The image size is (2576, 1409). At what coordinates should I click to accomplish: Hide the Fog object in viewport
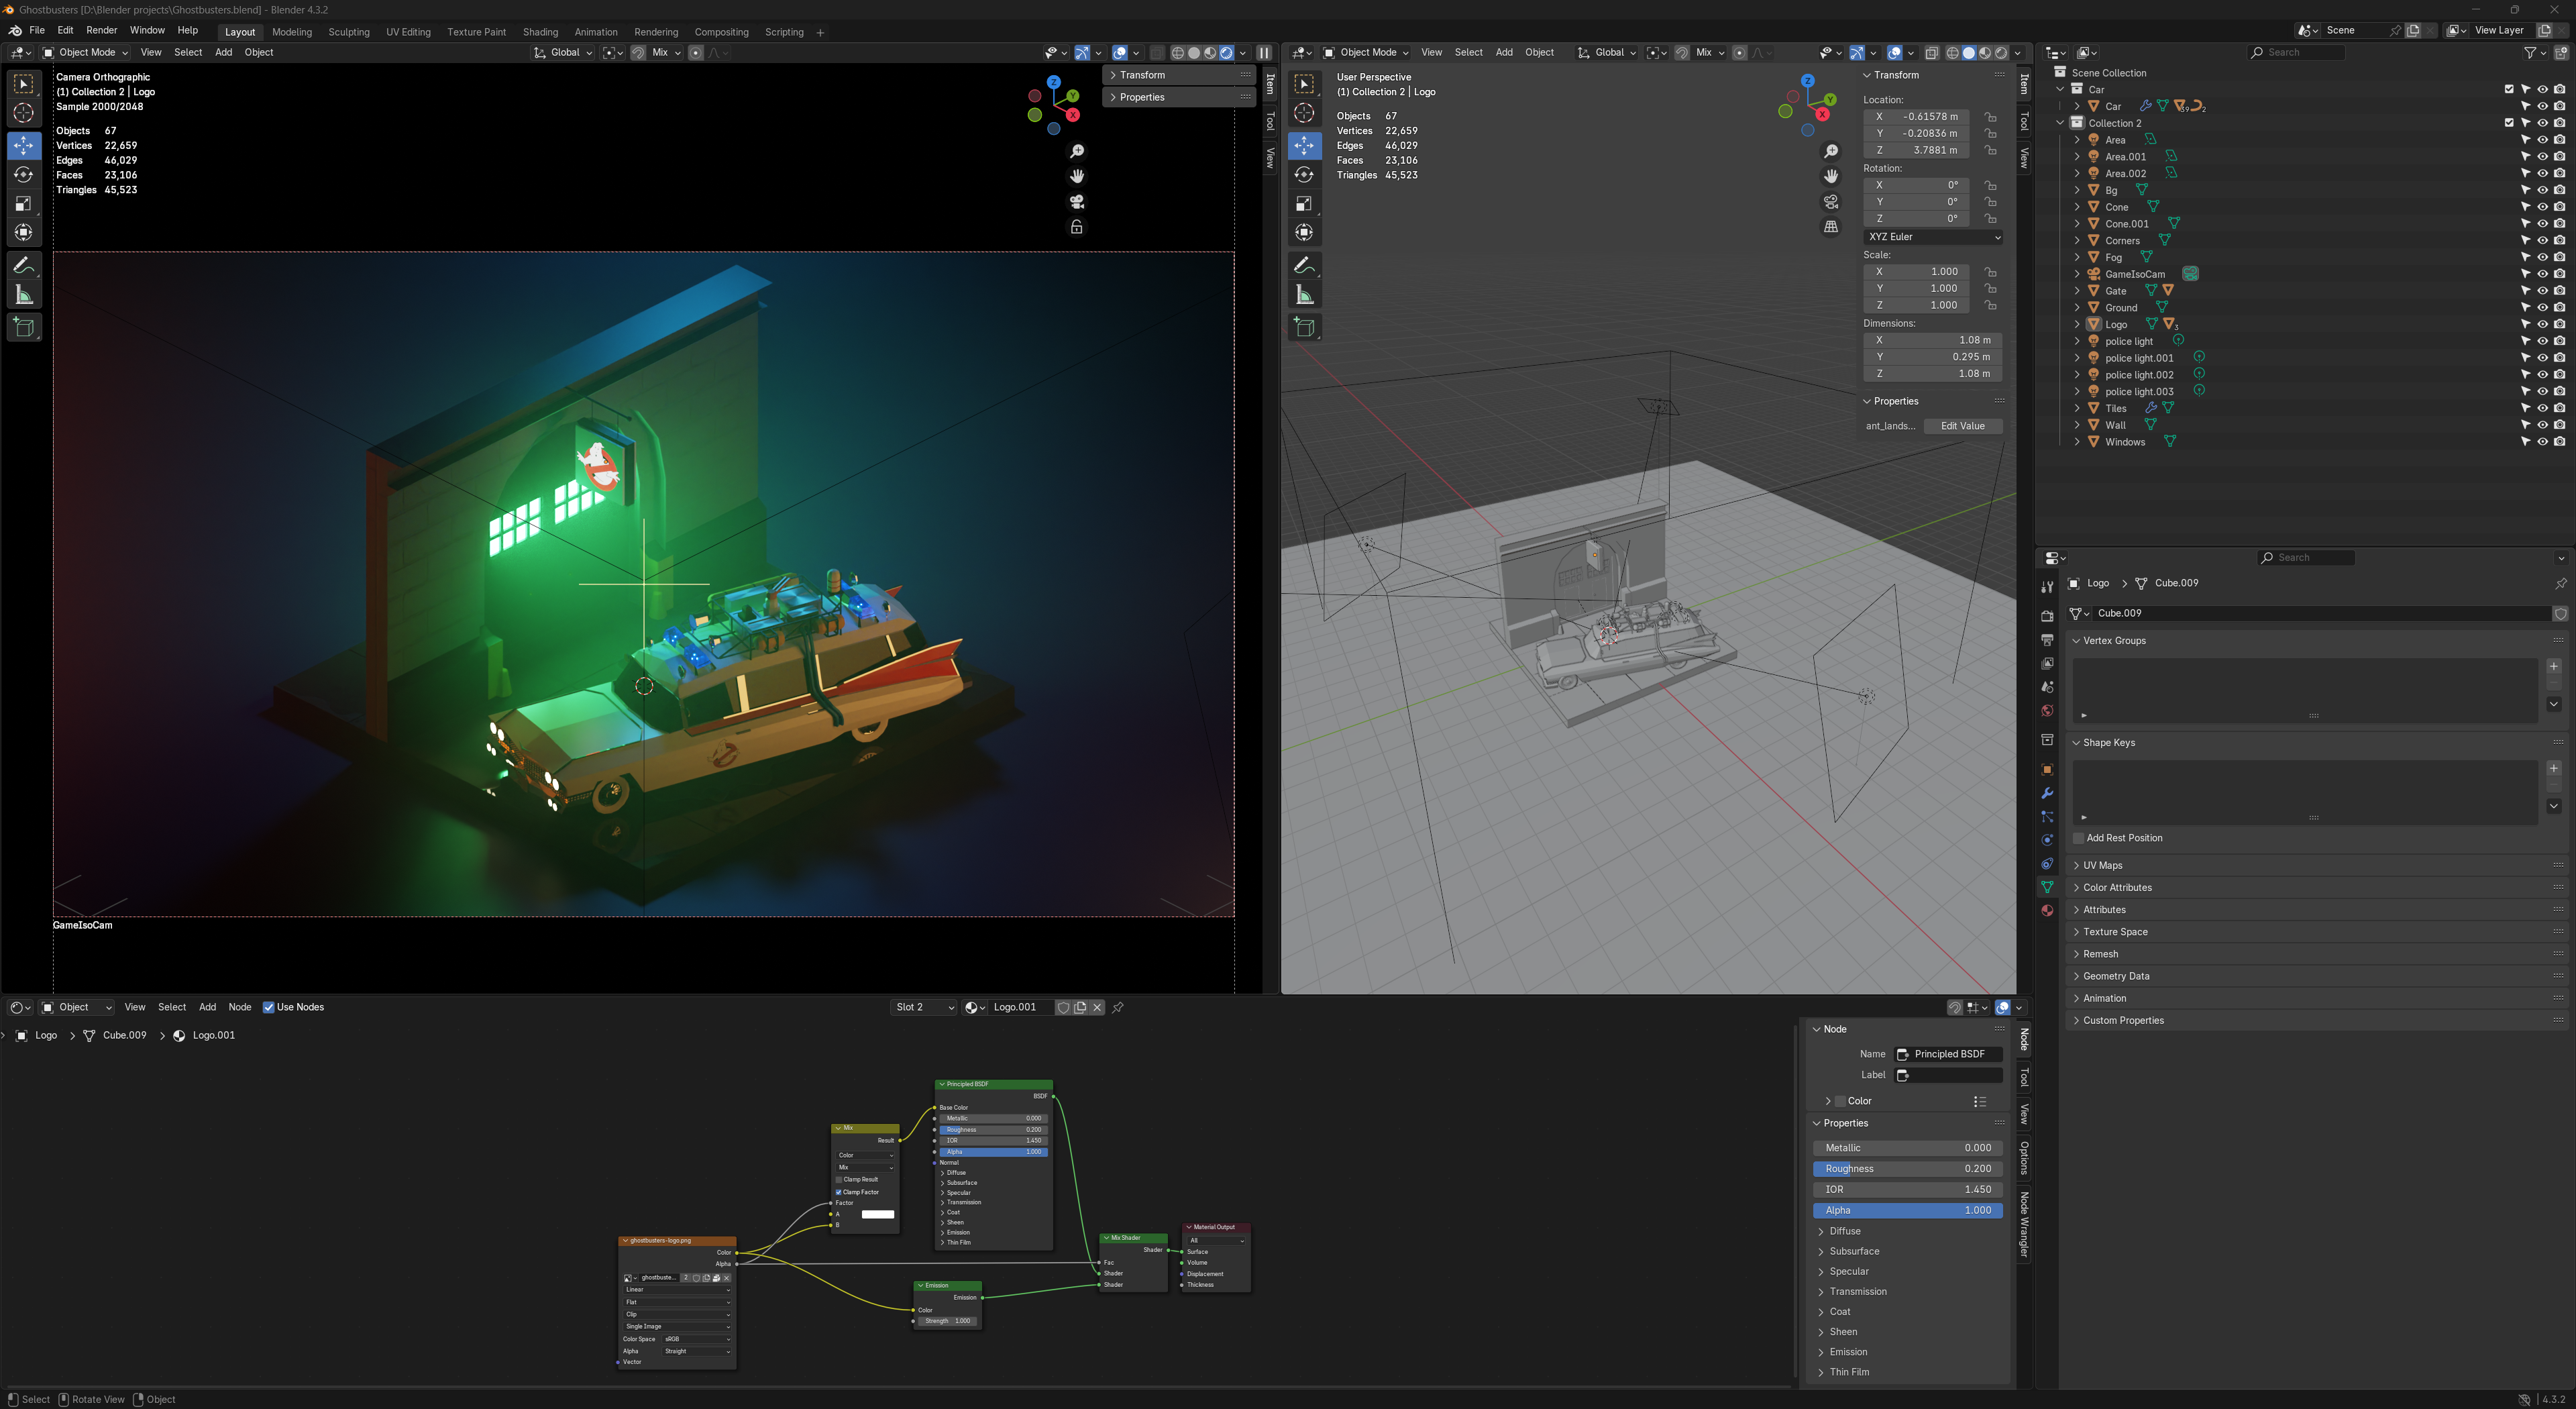pos(2542,257)
